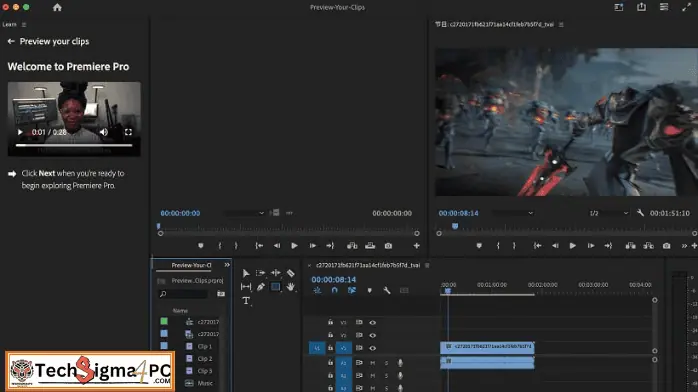This screenshot has width=698, height=392.
Task: Create new bin in Project panel
Action: point(221,294)
